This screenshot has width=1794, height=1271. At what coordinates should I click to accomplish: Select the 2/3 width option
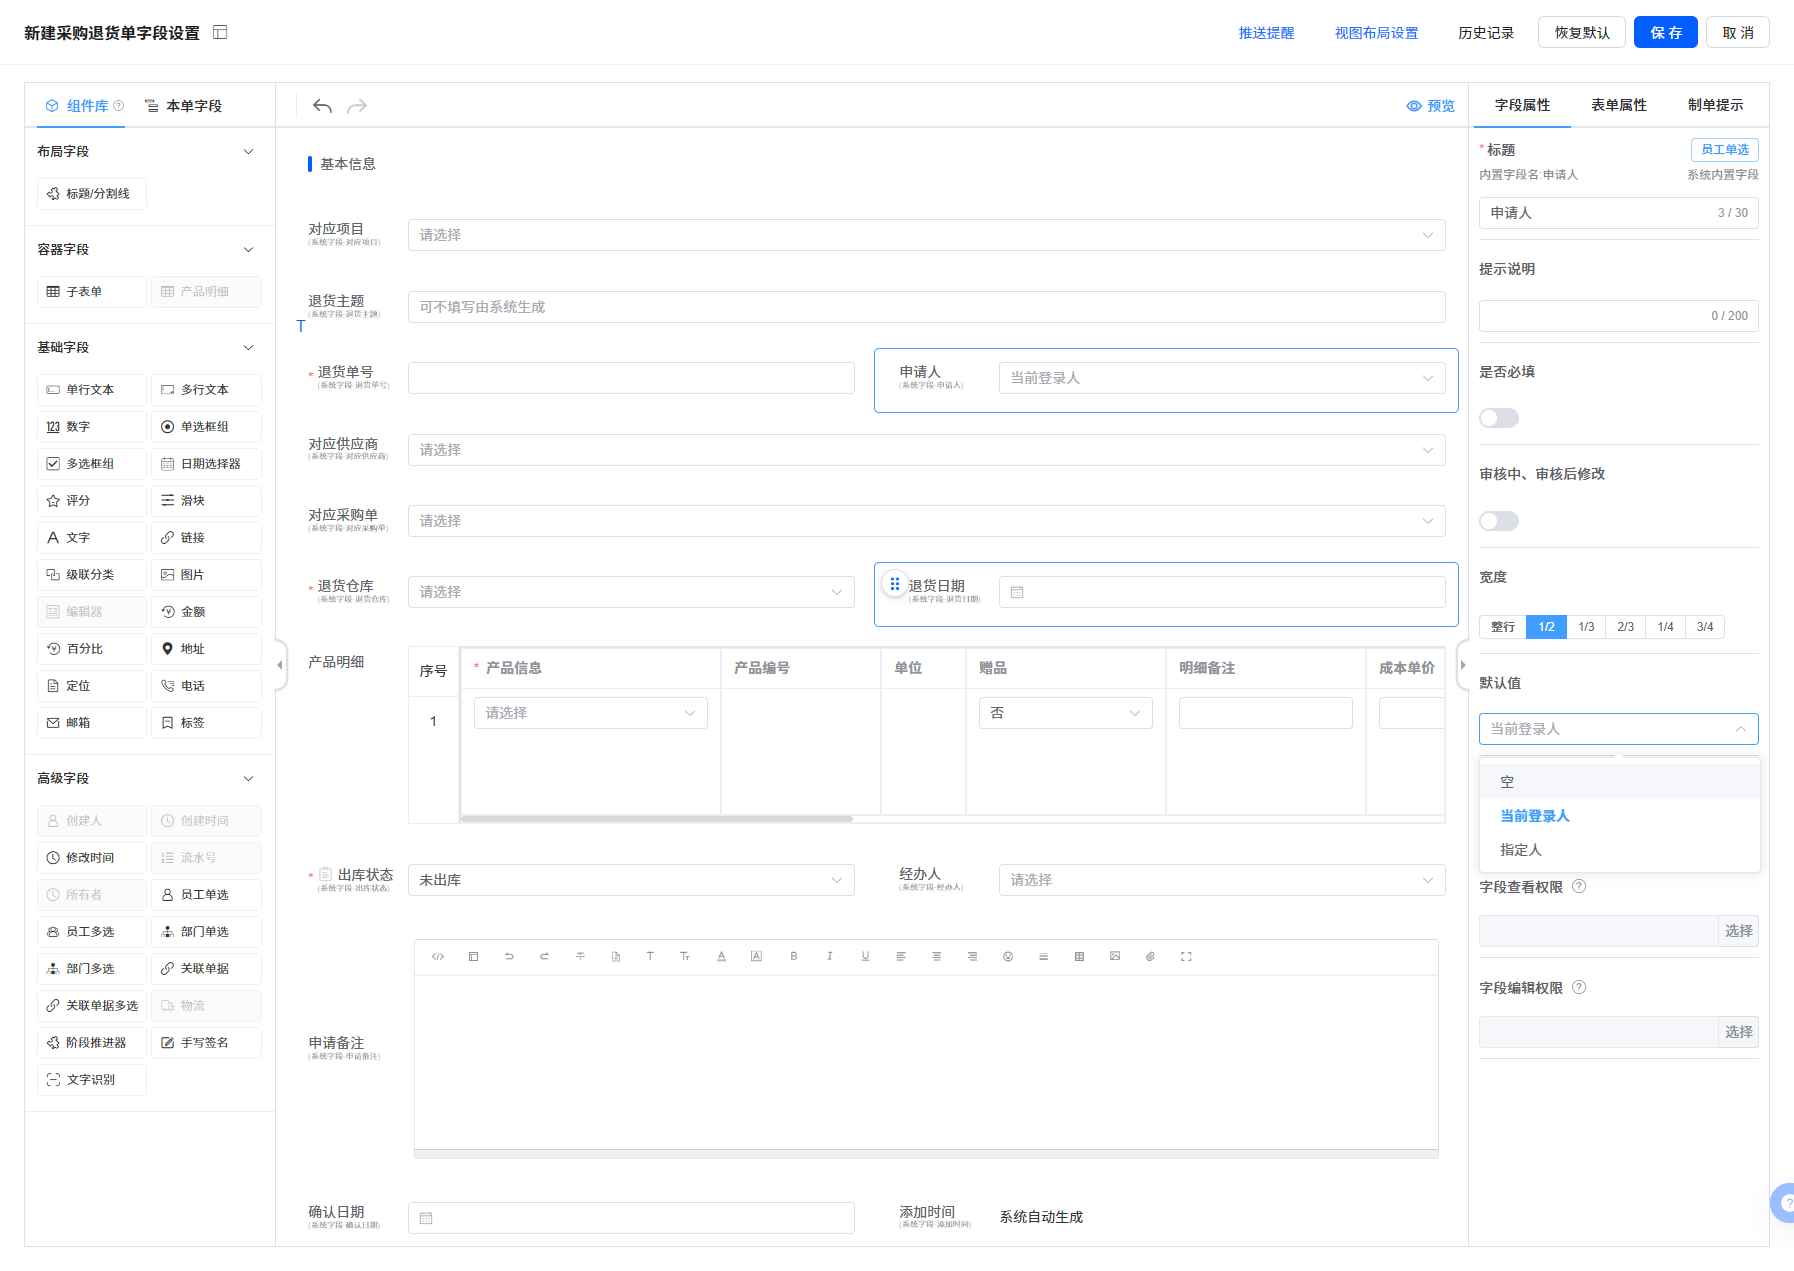[x=1625, y=627]
